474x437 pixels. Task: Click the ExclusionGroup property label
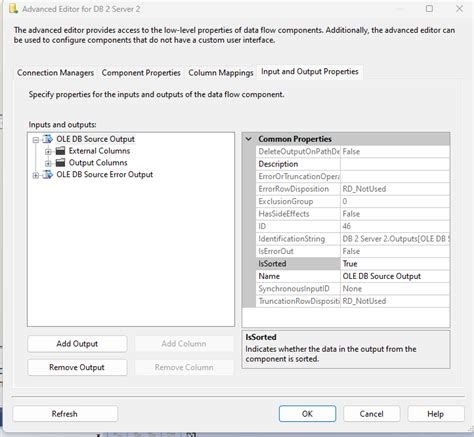(x=298, y=201)
